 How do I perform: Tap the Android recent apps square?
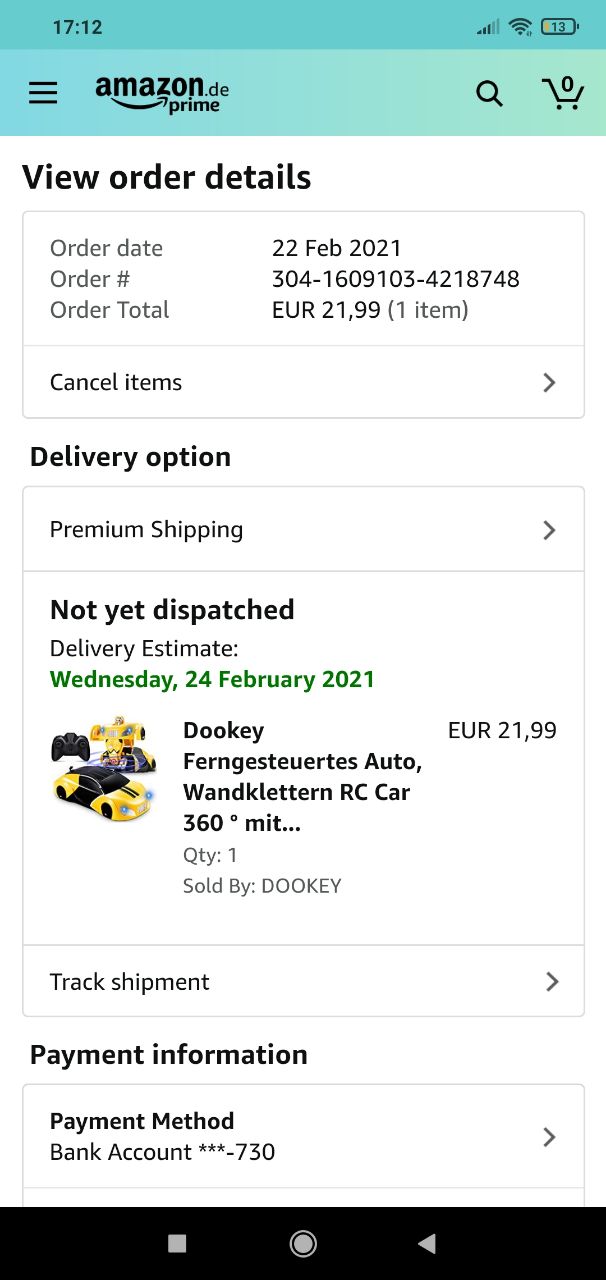pos(177,1243)
